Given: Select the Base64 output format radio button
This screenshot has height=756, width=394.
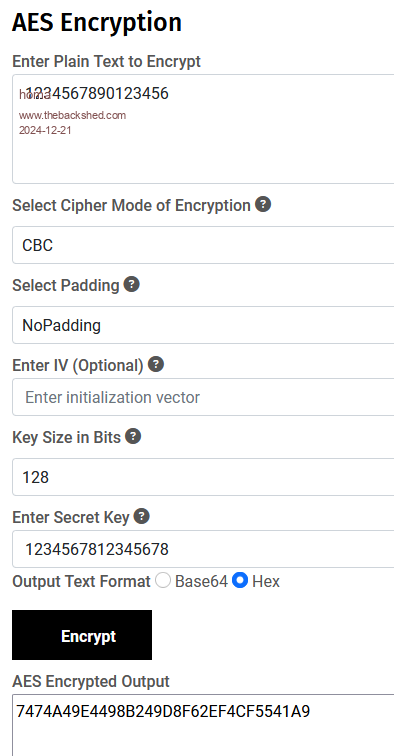Looking at the screenshot, I should click(163, 580).
